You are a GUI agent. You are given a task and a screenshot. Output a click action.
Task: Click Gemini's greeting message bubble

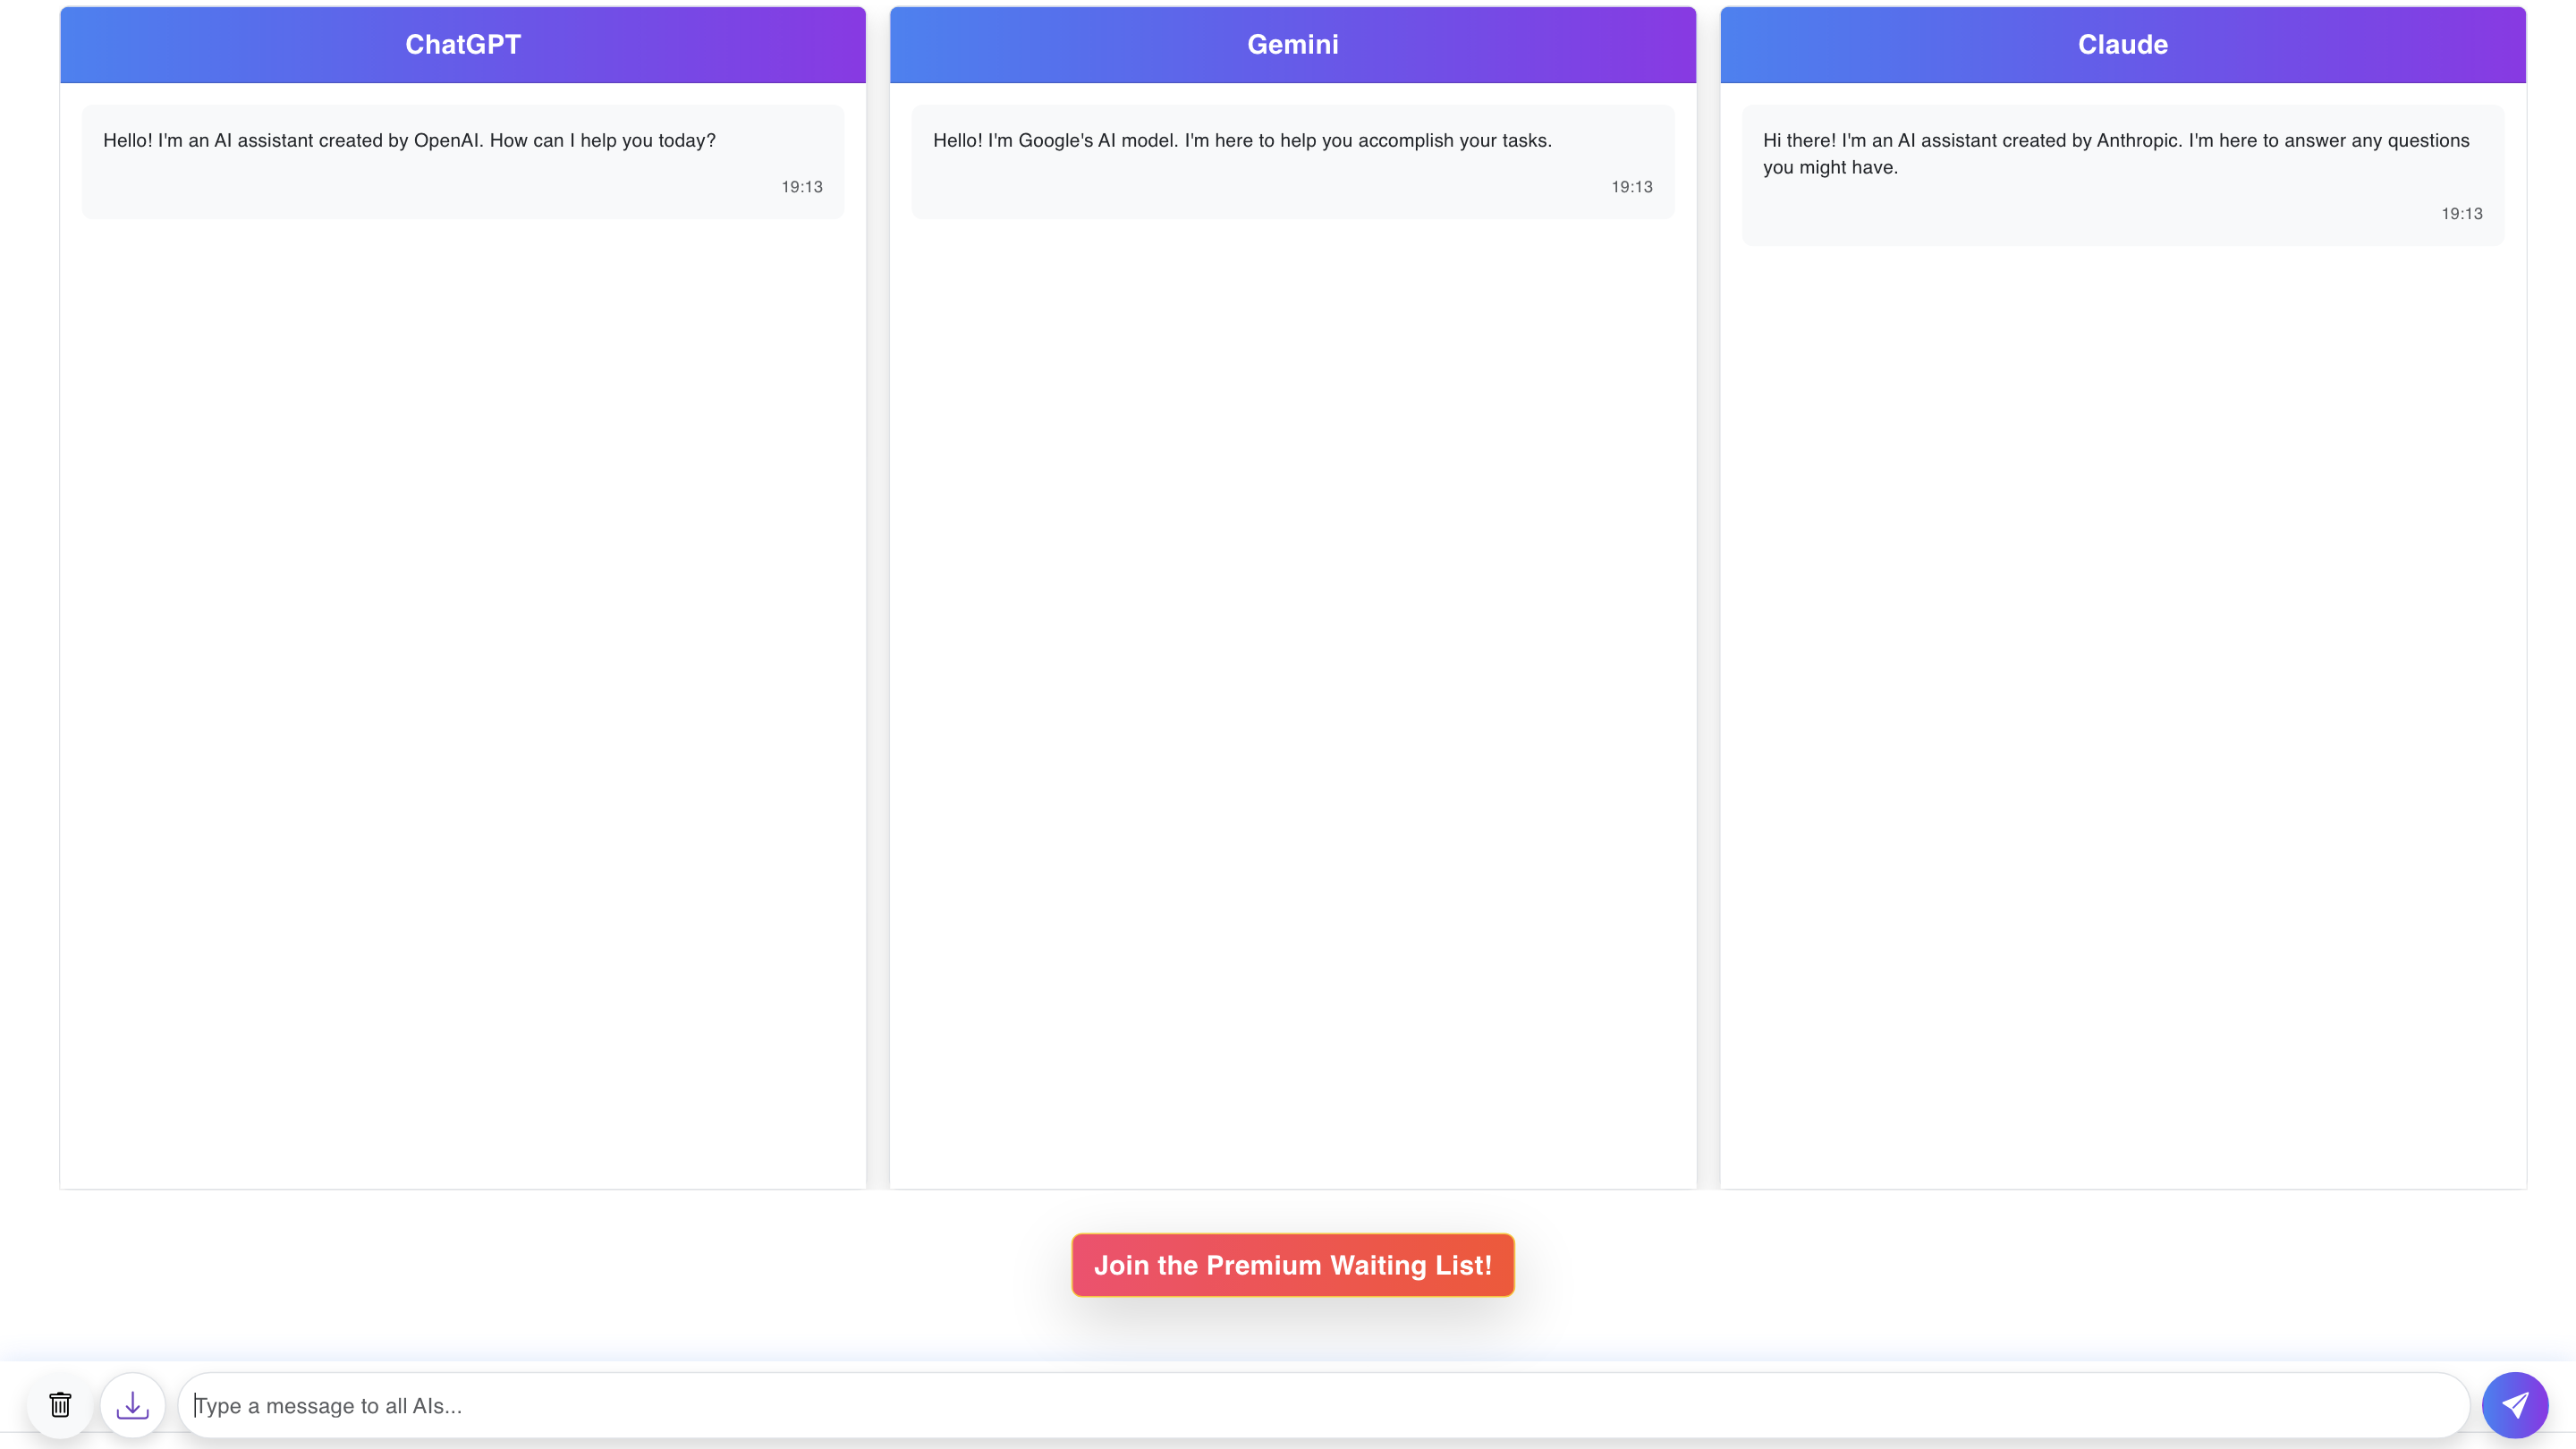1292,161
